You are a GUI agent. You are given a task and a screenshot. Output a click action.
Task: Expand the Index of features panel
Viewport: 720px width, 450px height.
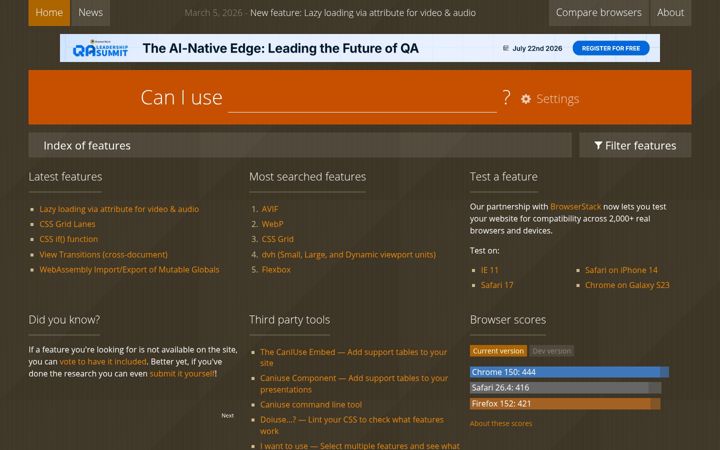point(300,145)
